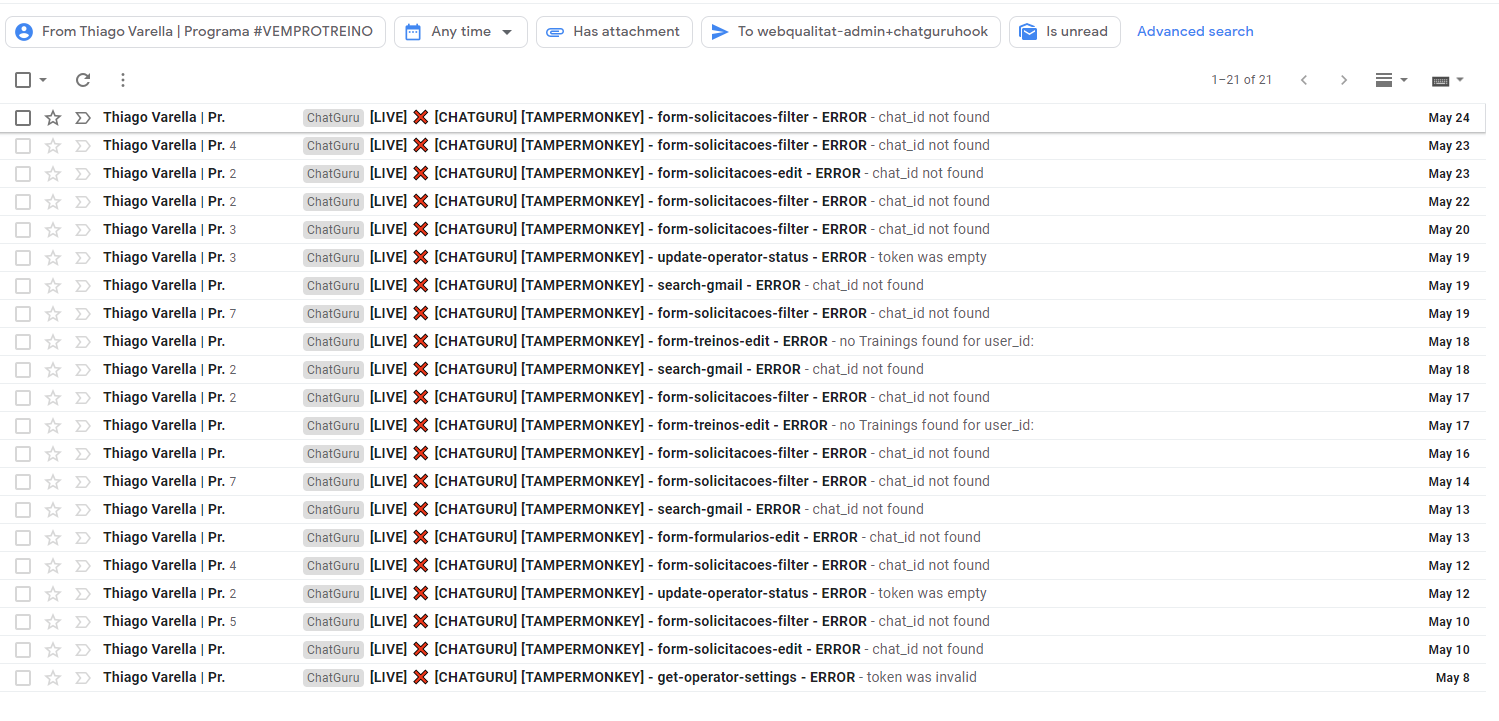1499x721 pixels.
Task: Mark the May 22 email as important
Action: tap(83, 202)
